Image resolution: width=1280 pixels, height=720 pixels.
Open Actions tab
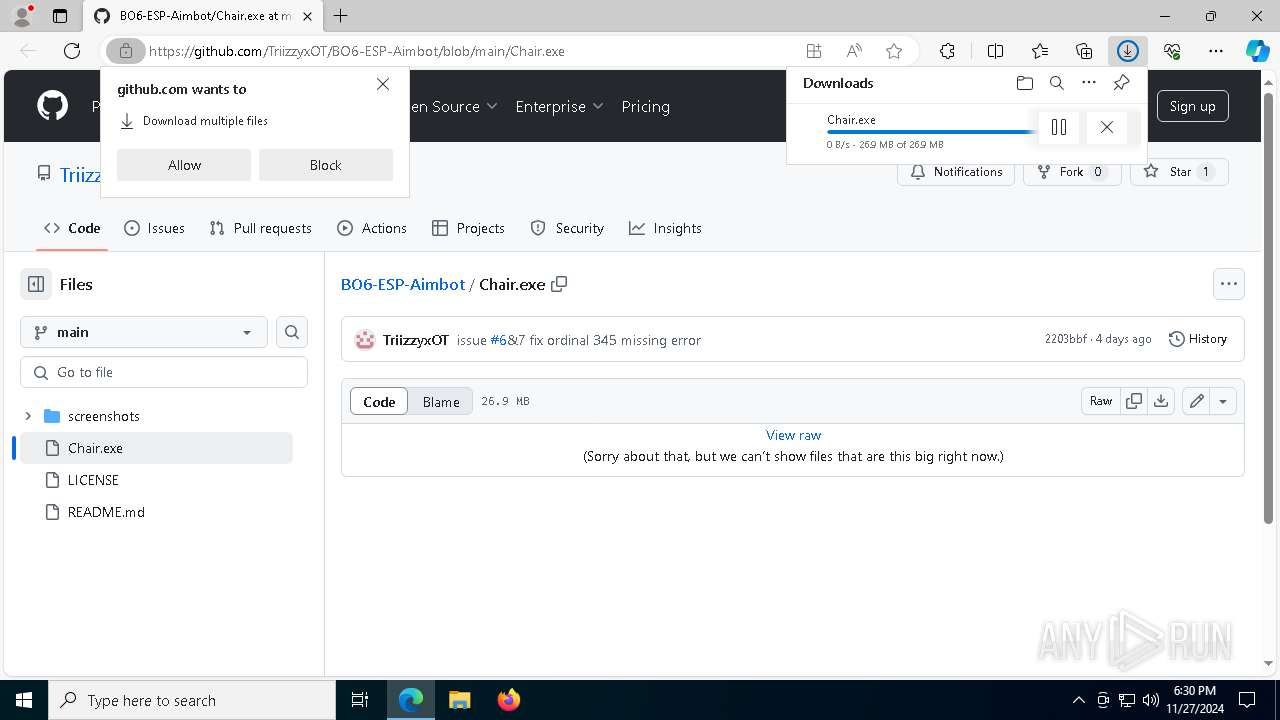(372, 228)
